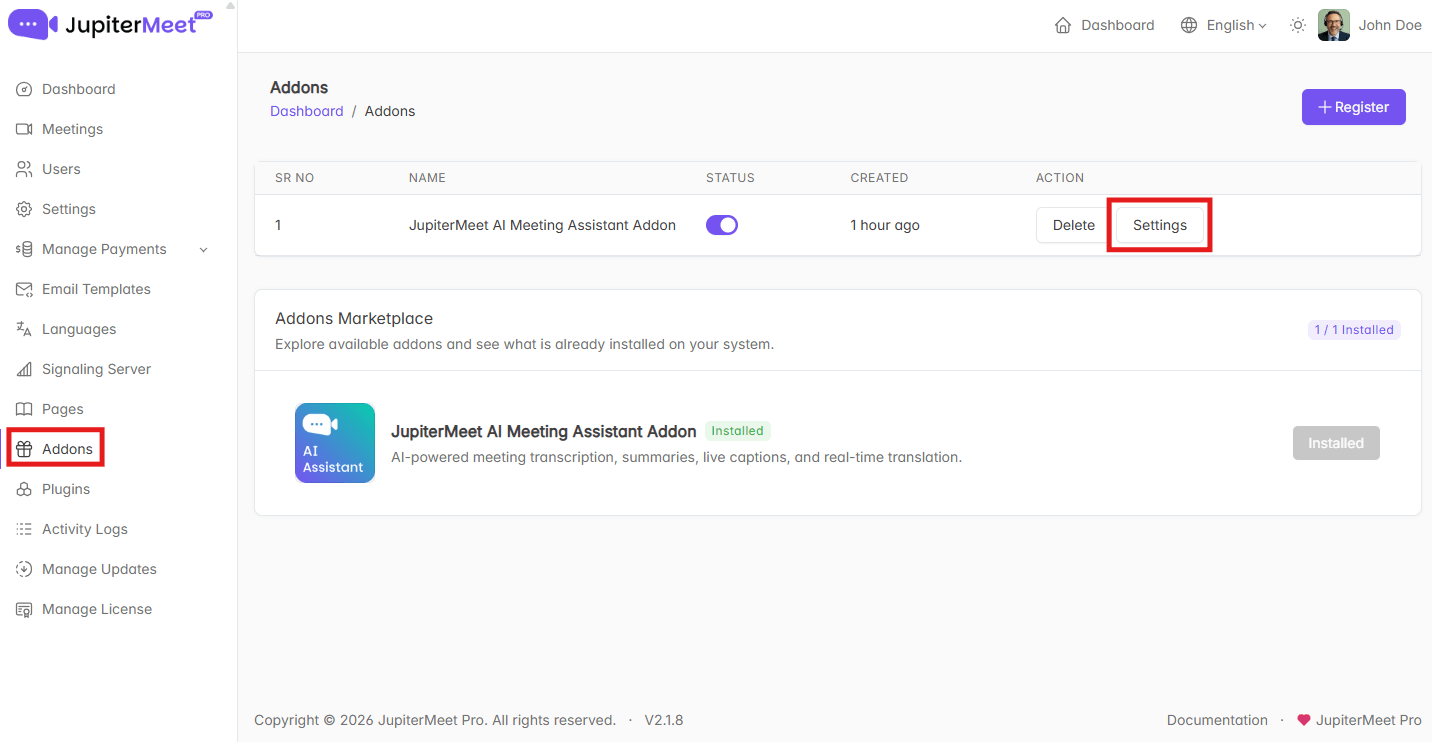Click the Languages translate icon

point(24,329)
